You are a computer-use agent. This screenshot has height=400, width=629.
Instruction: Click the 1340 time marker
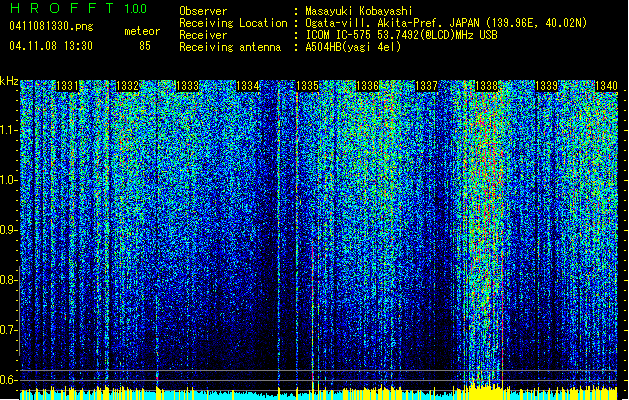[x=606, y=86]
